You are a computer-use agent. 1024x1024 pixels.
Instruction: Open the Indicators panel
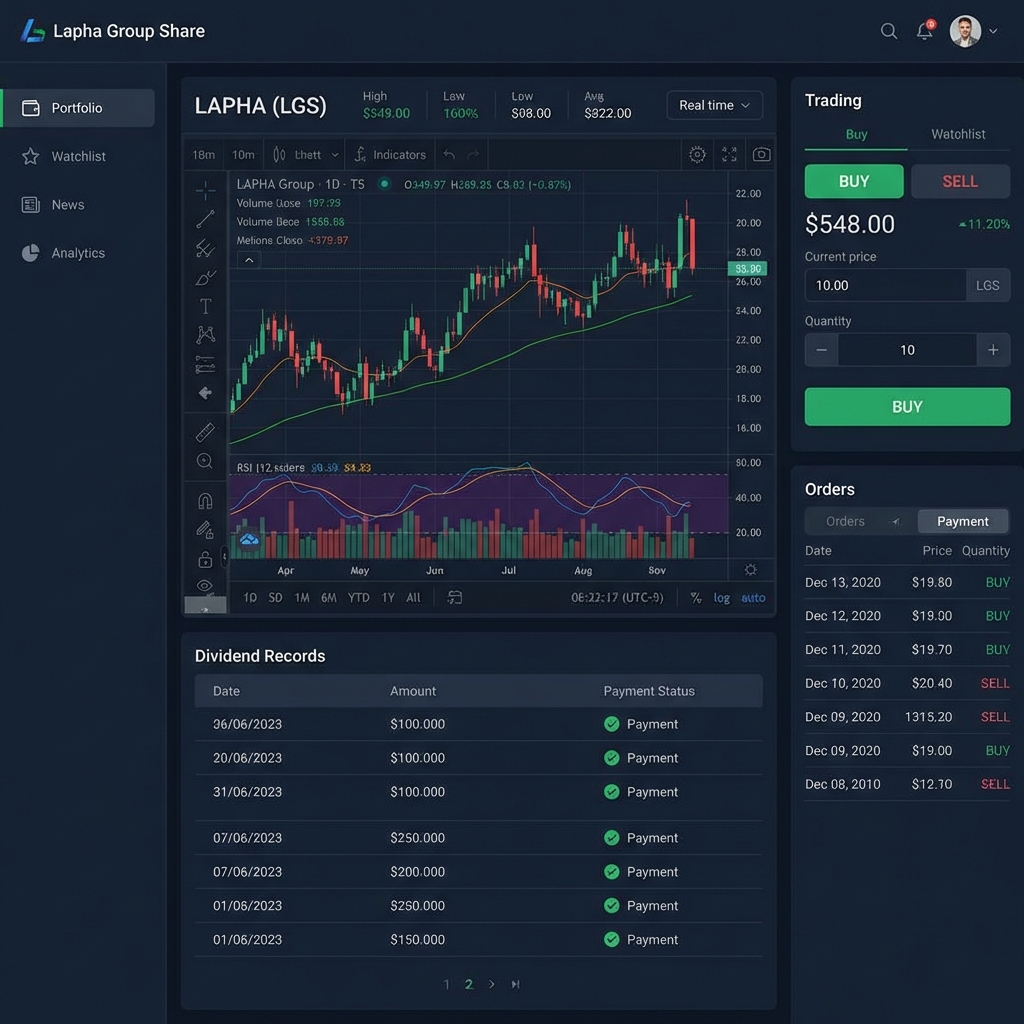coord(390,155)
